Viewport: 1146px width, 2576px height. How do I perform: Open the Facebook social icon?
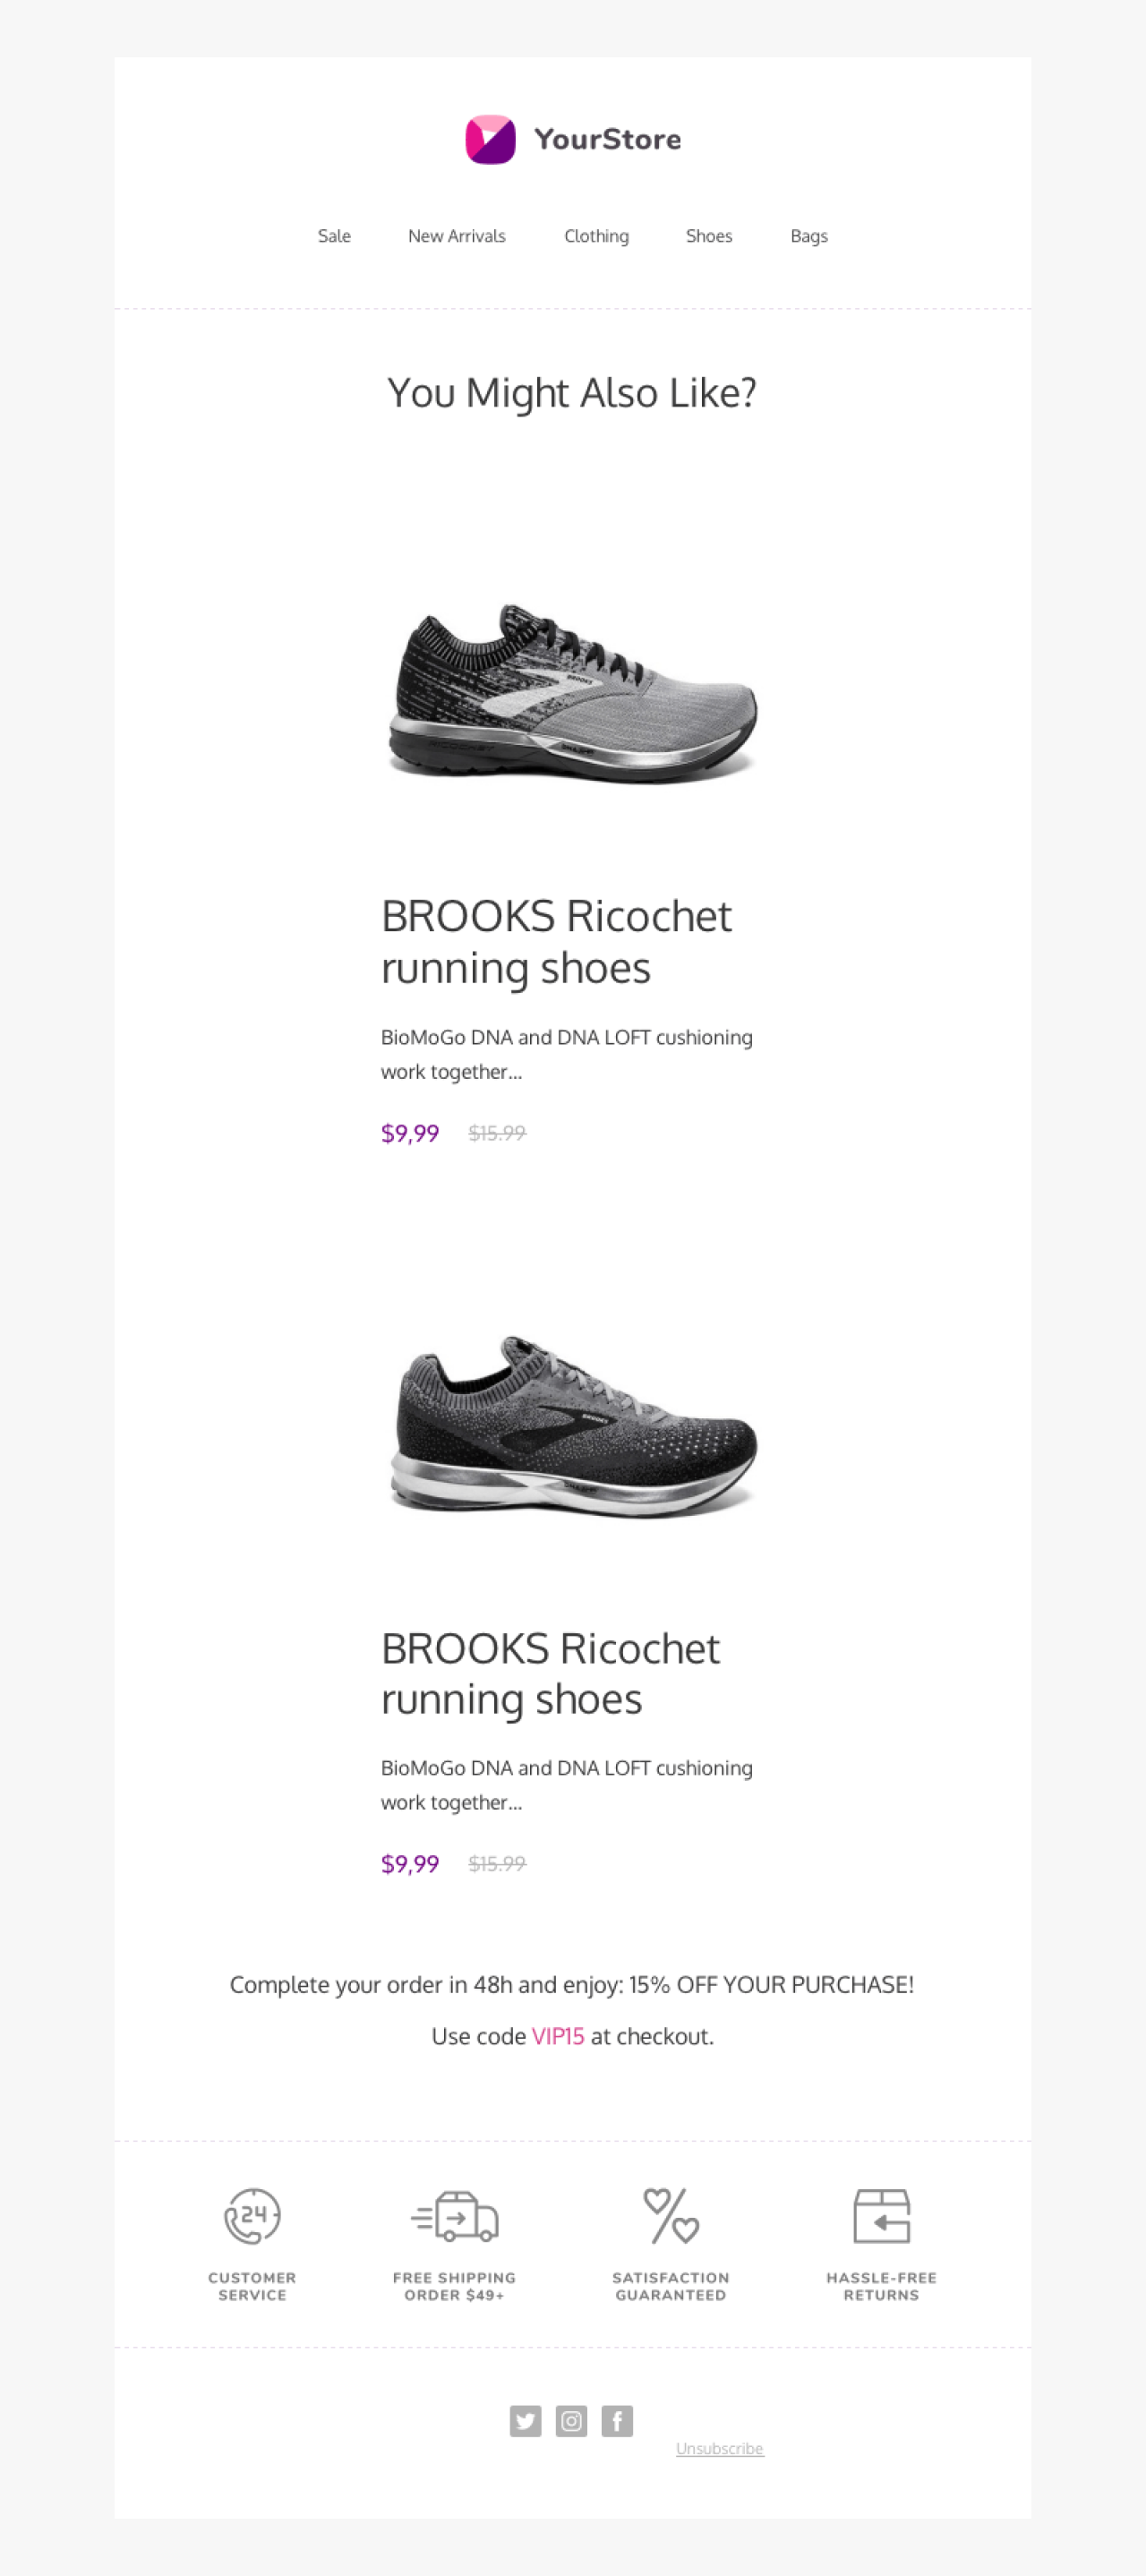[x=617, y=2421]
